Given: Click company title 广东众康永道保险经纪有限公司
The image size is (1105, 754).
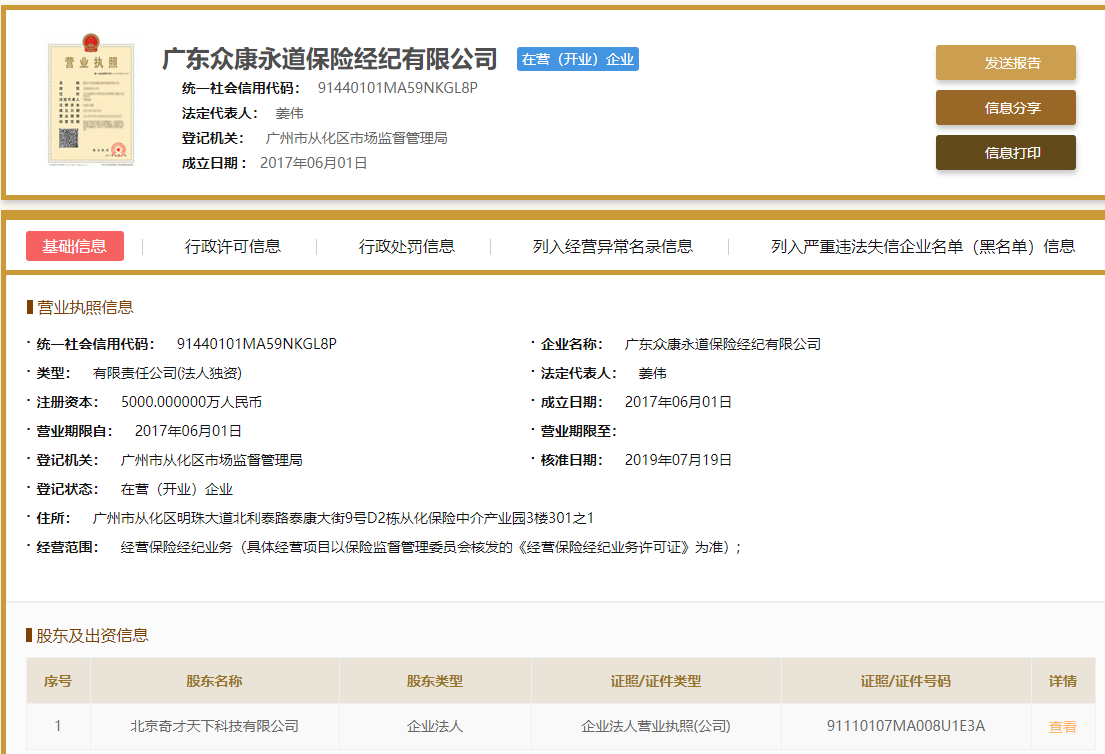Looking at the screenshot, I should [330, 59].
